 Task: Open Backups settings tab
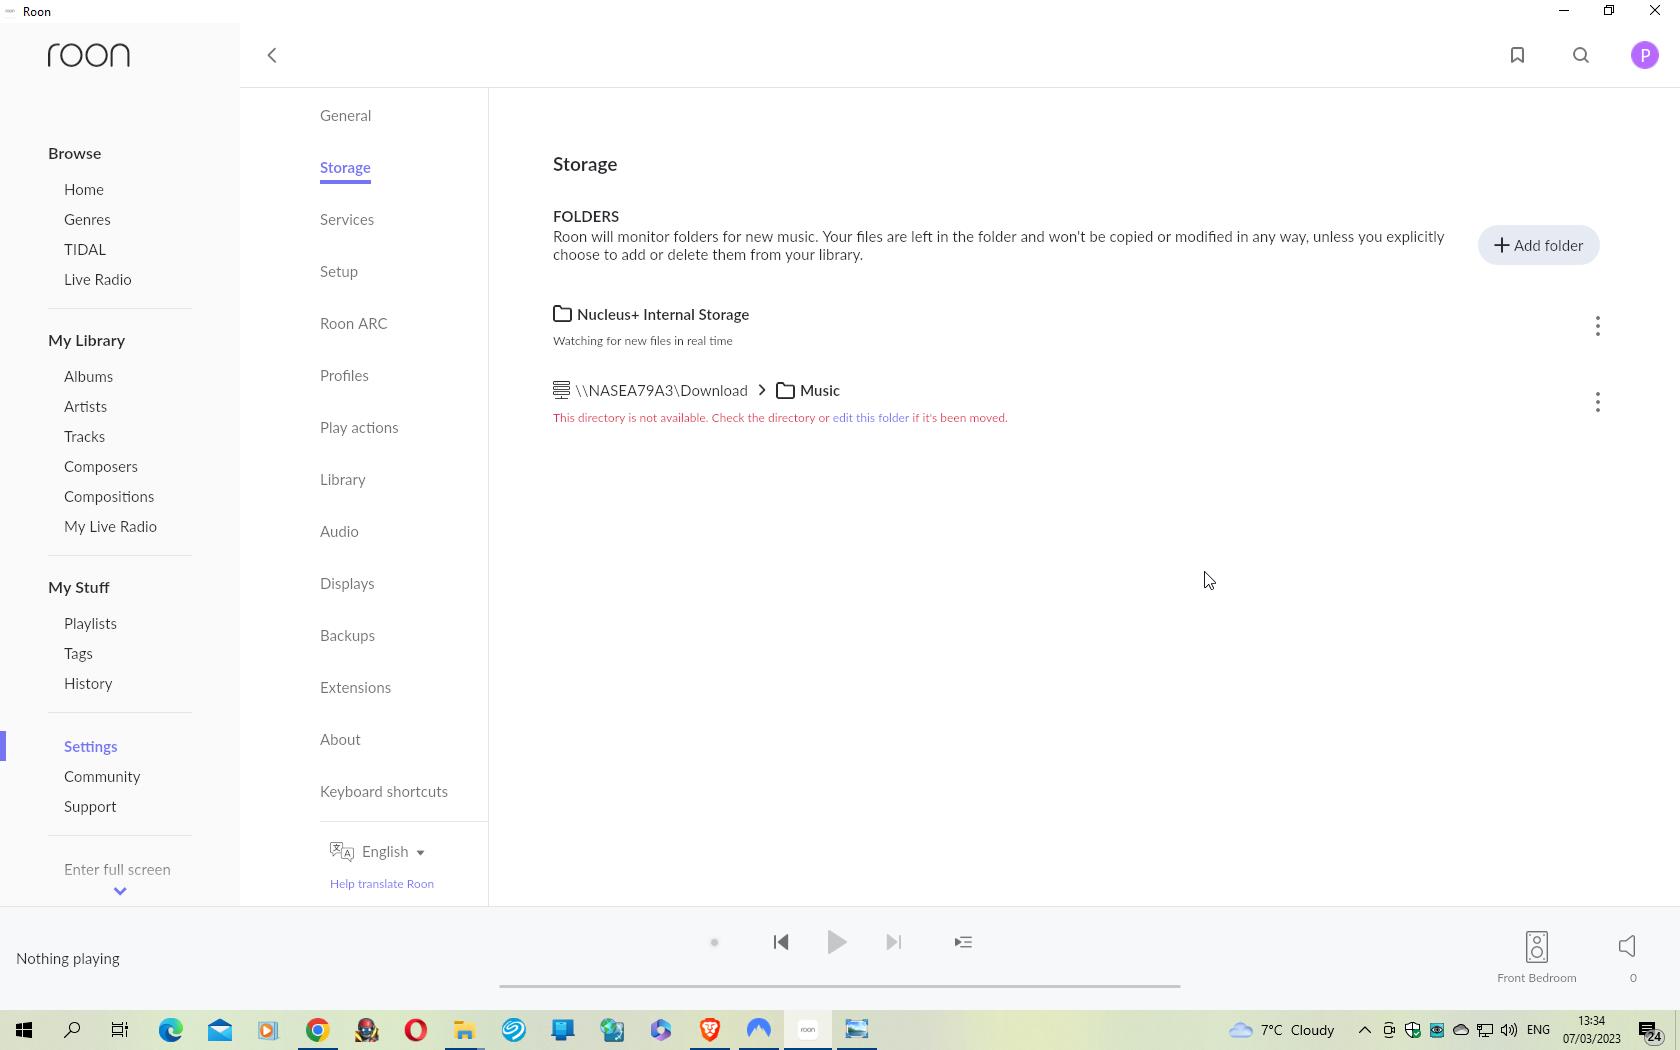pyautogui.click(x=347, y=636)
